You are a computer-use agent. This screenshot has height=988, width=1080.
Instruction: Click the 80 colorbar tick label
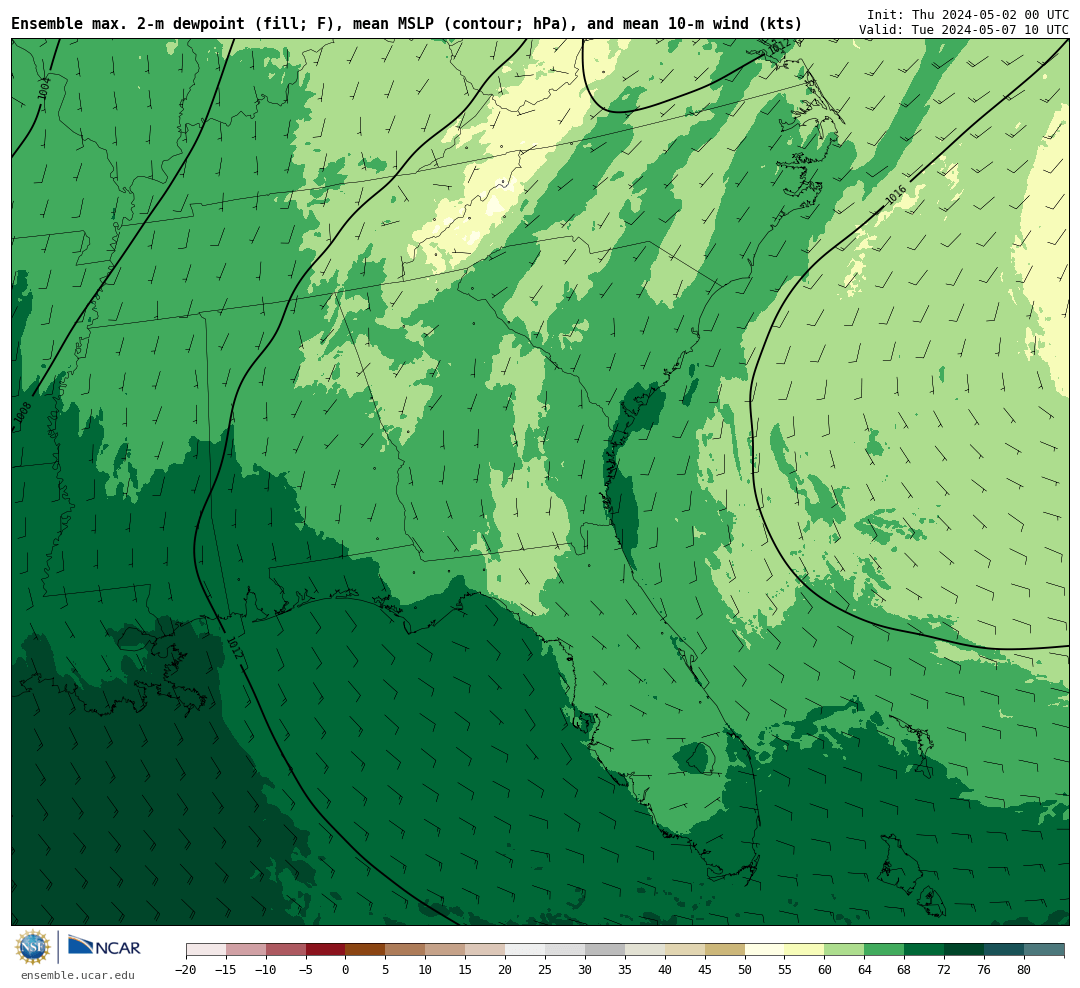pos(1025,970)
